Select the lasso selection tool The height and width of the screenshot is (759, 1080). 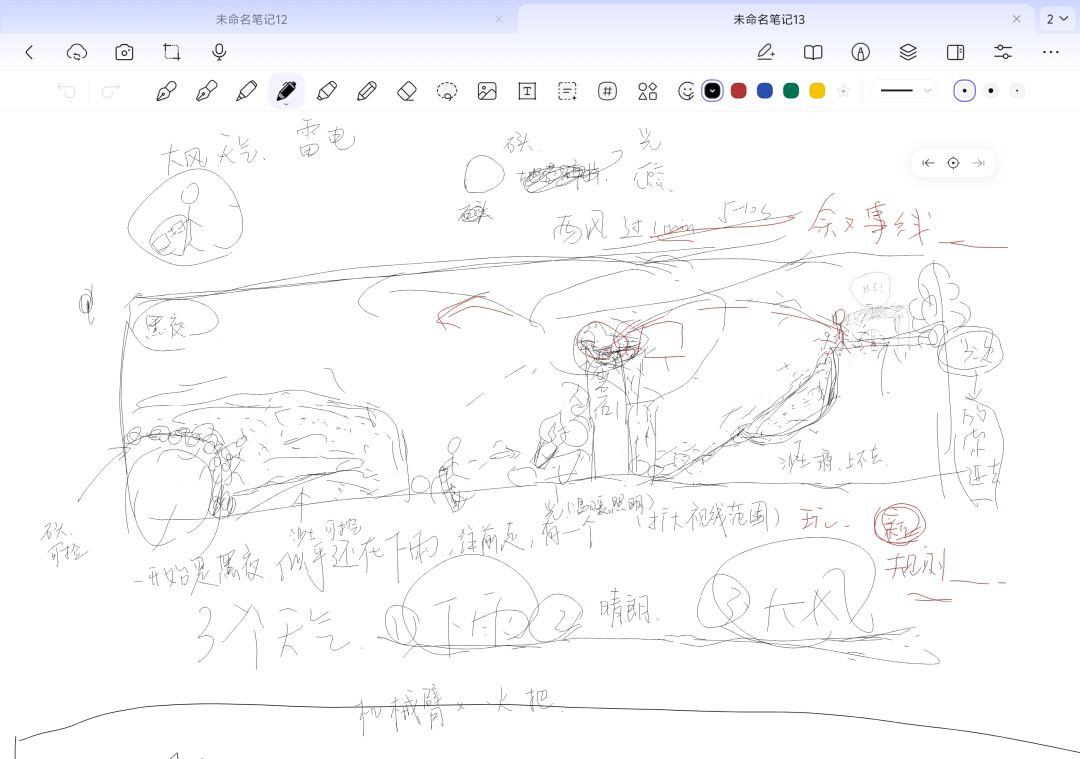coord(447,91)
